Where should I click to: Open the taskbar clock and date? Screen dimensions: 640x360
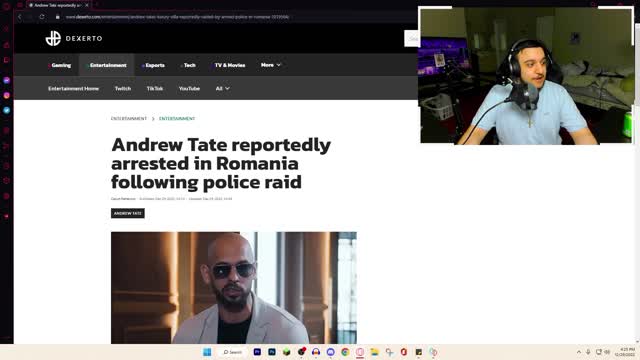point(625,352)
